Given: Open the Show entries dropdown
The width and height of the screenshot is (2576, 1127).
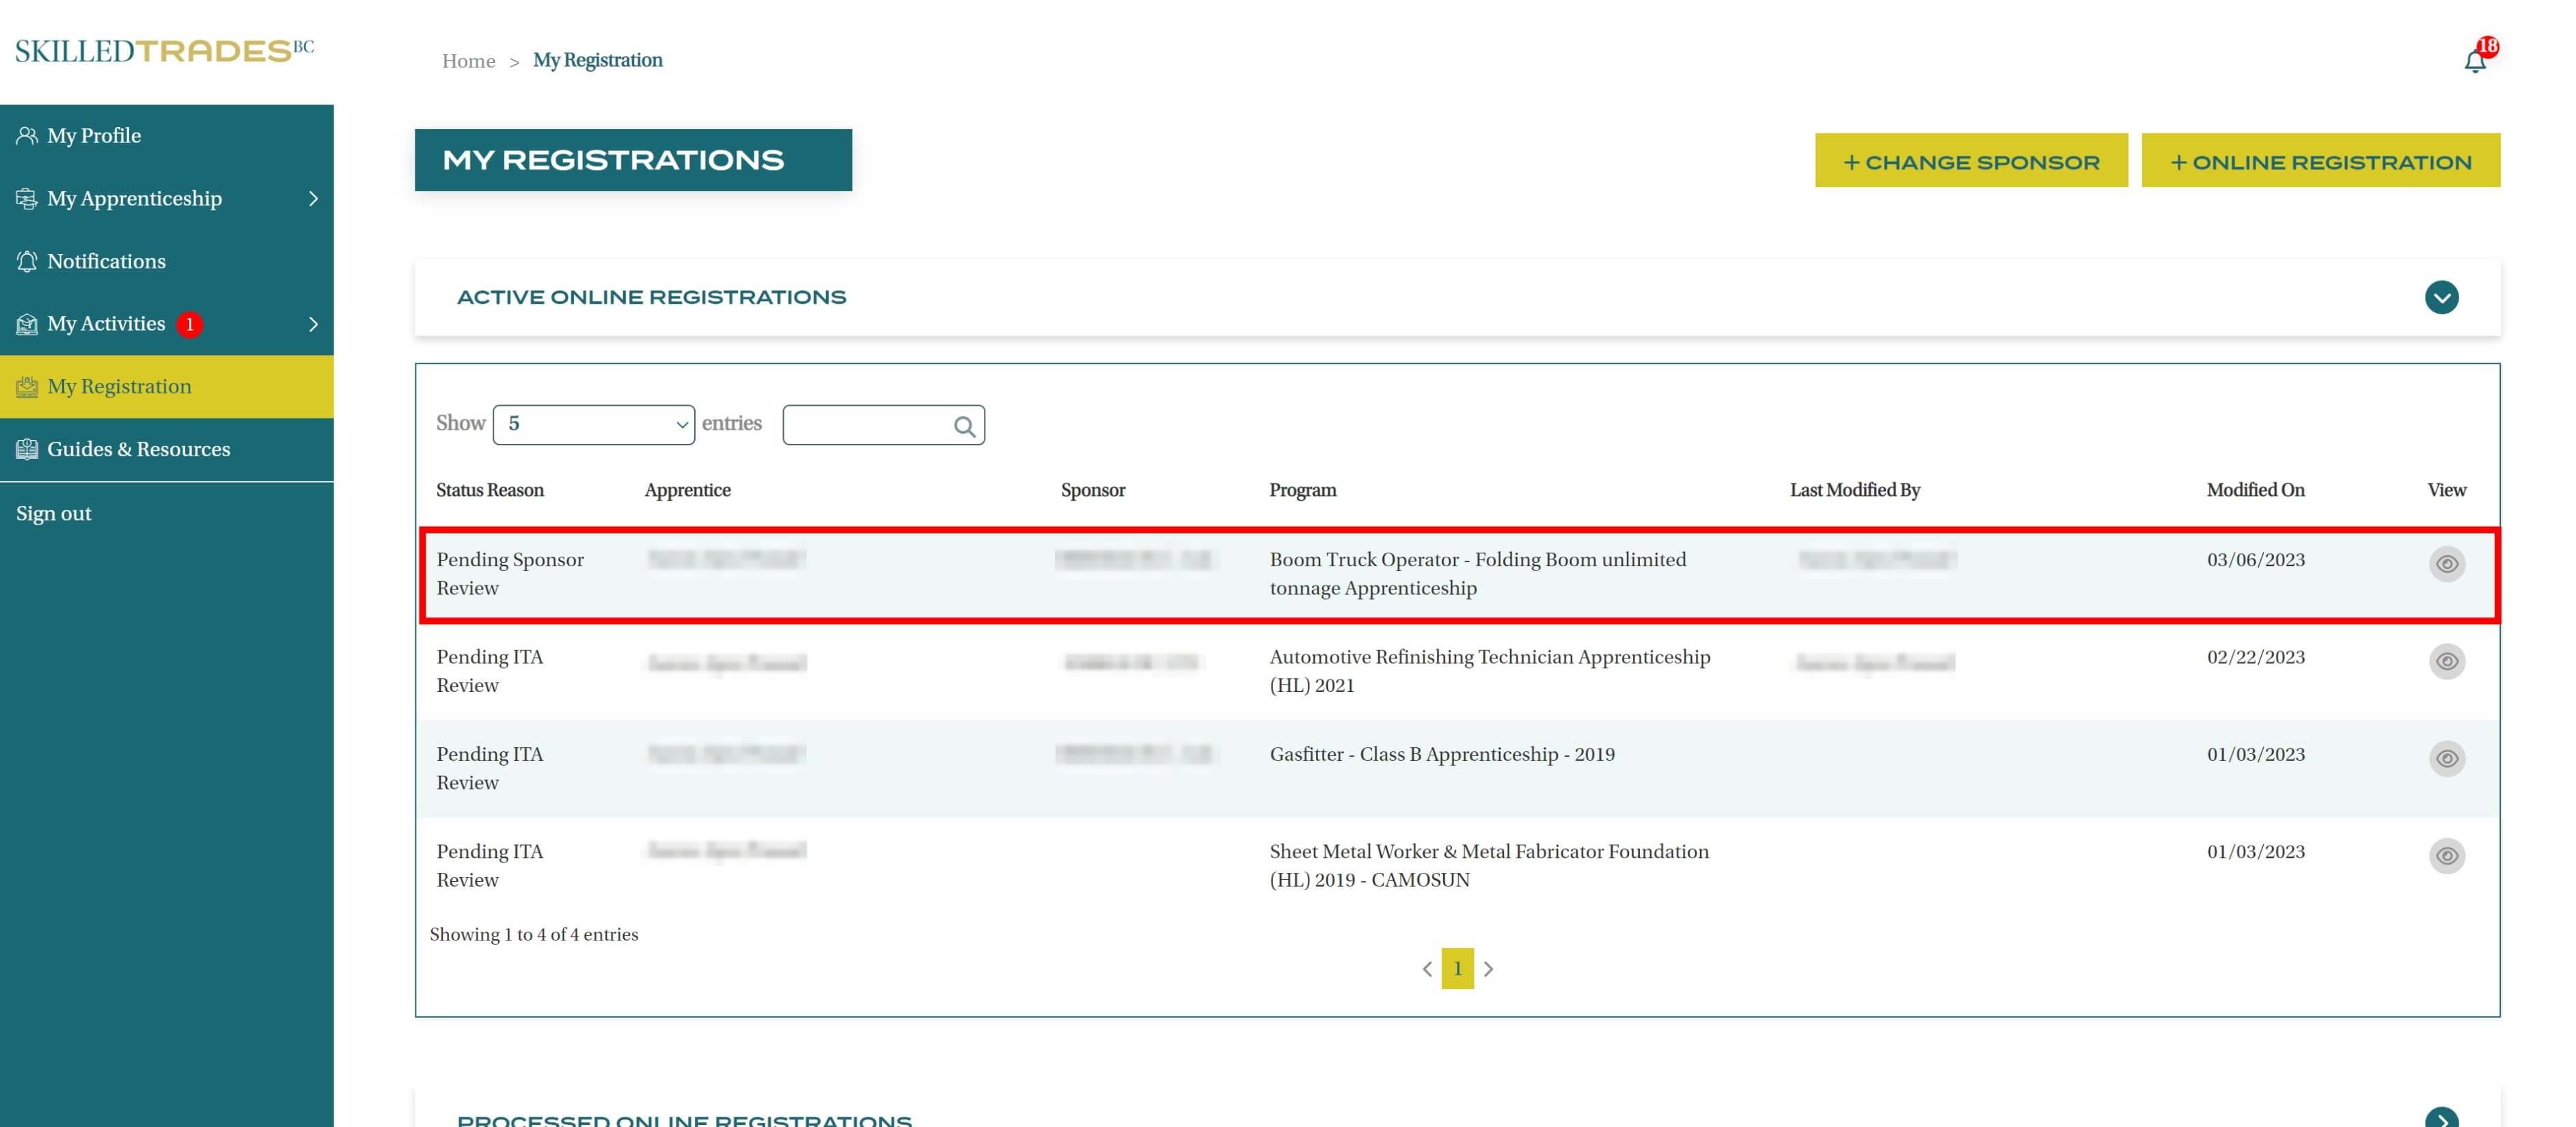Looking at the screenshot, I should point(593,424).
